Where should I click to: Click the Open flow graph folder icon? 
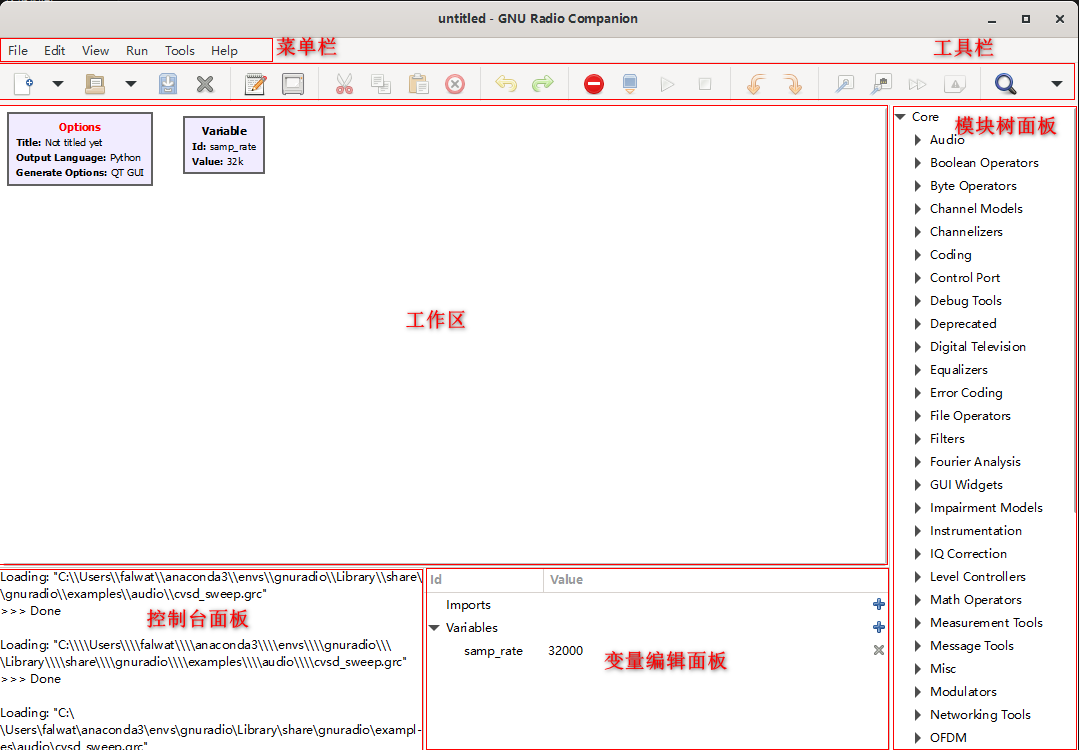[x=95, y=84]
